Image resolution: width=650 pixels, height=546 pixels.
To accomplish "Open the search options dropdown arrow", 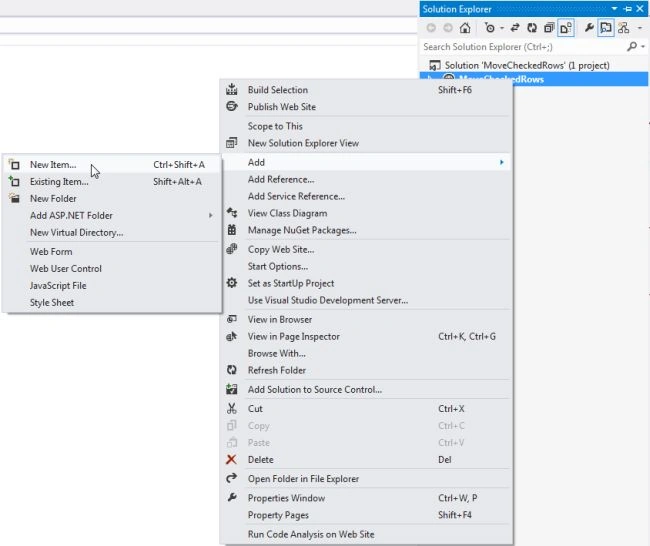I will click(x=643, y=46).
